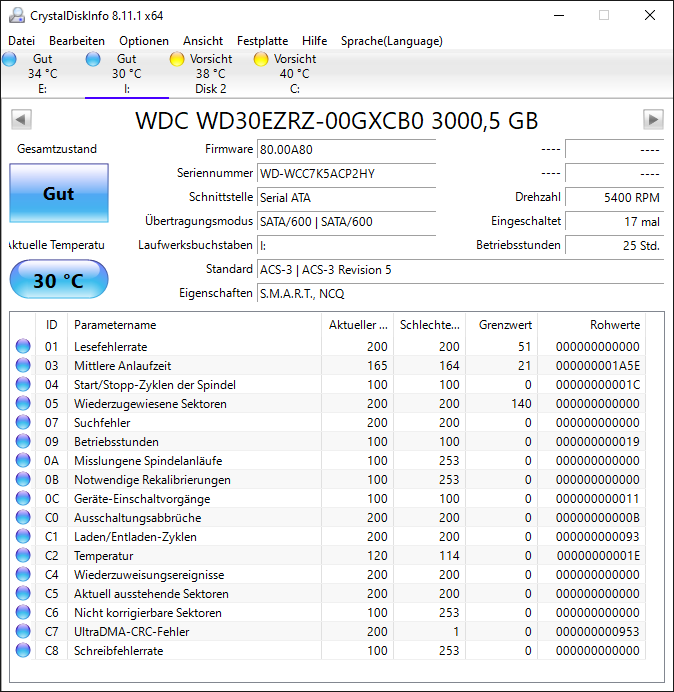The height and width of the screenshot is (692, 674).
Task: Click the firmware field 80.00A80
Action: [x=346, y=150]
